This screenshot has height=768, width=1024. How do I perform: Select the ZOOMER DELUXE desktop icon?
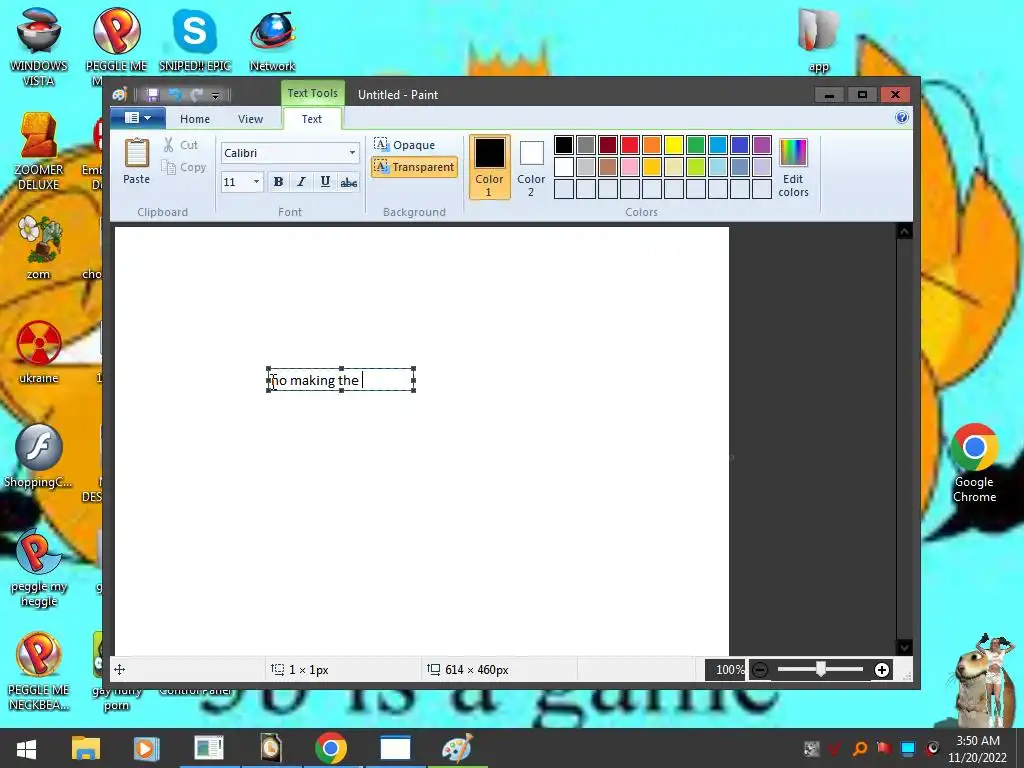click(39, 152)
